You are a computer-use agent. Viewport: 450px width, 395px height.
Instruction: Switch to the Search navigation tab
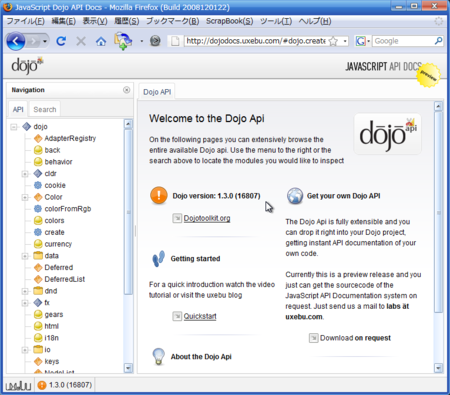(x=45, y=109)
